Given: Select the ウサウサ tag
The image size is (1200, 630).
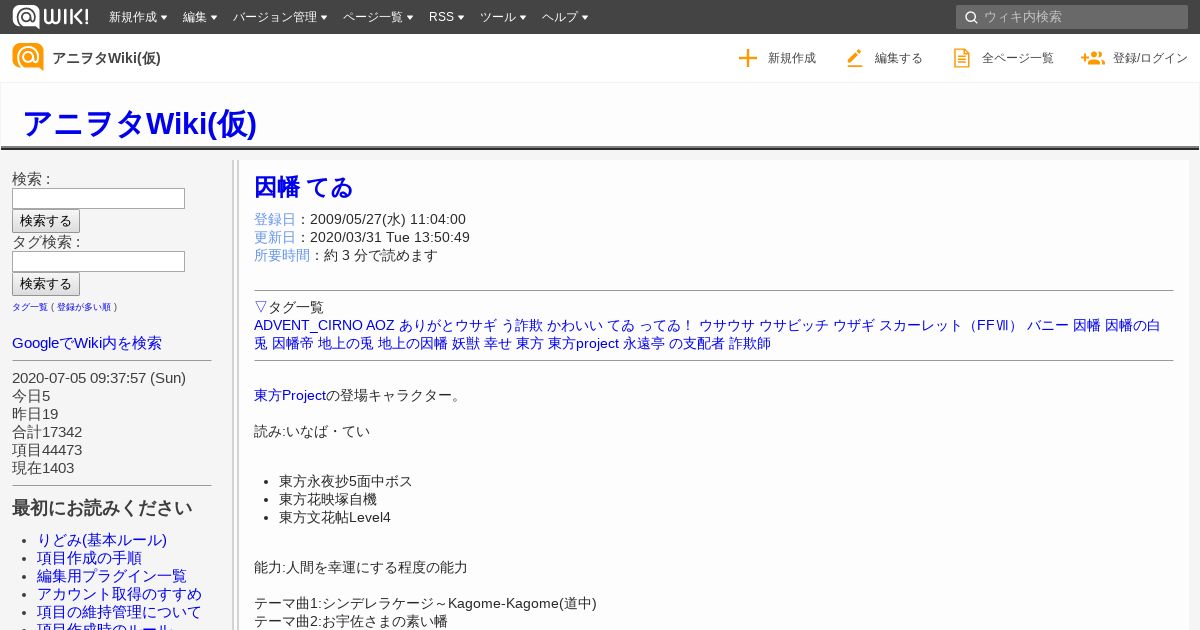Looking at the screenshot, I should (x=727, y=325).
